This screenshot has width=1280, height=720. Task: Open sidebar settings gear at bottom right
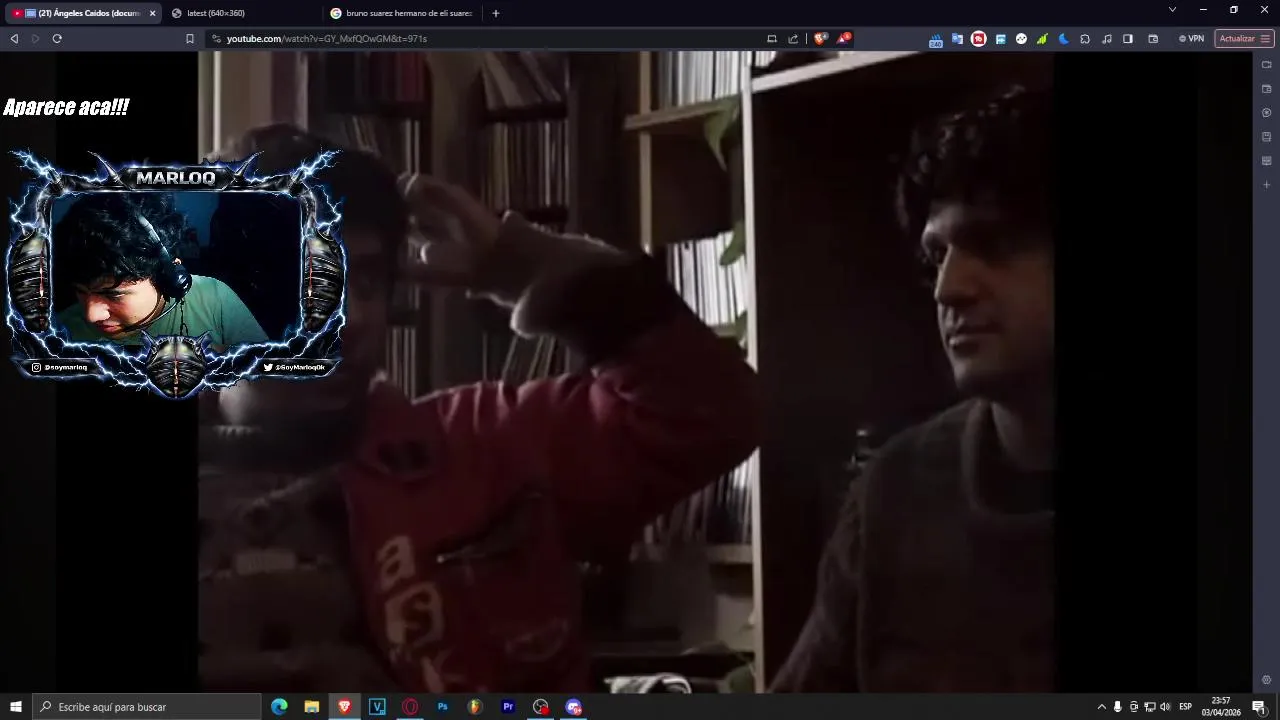click(x=1266, y=680)
